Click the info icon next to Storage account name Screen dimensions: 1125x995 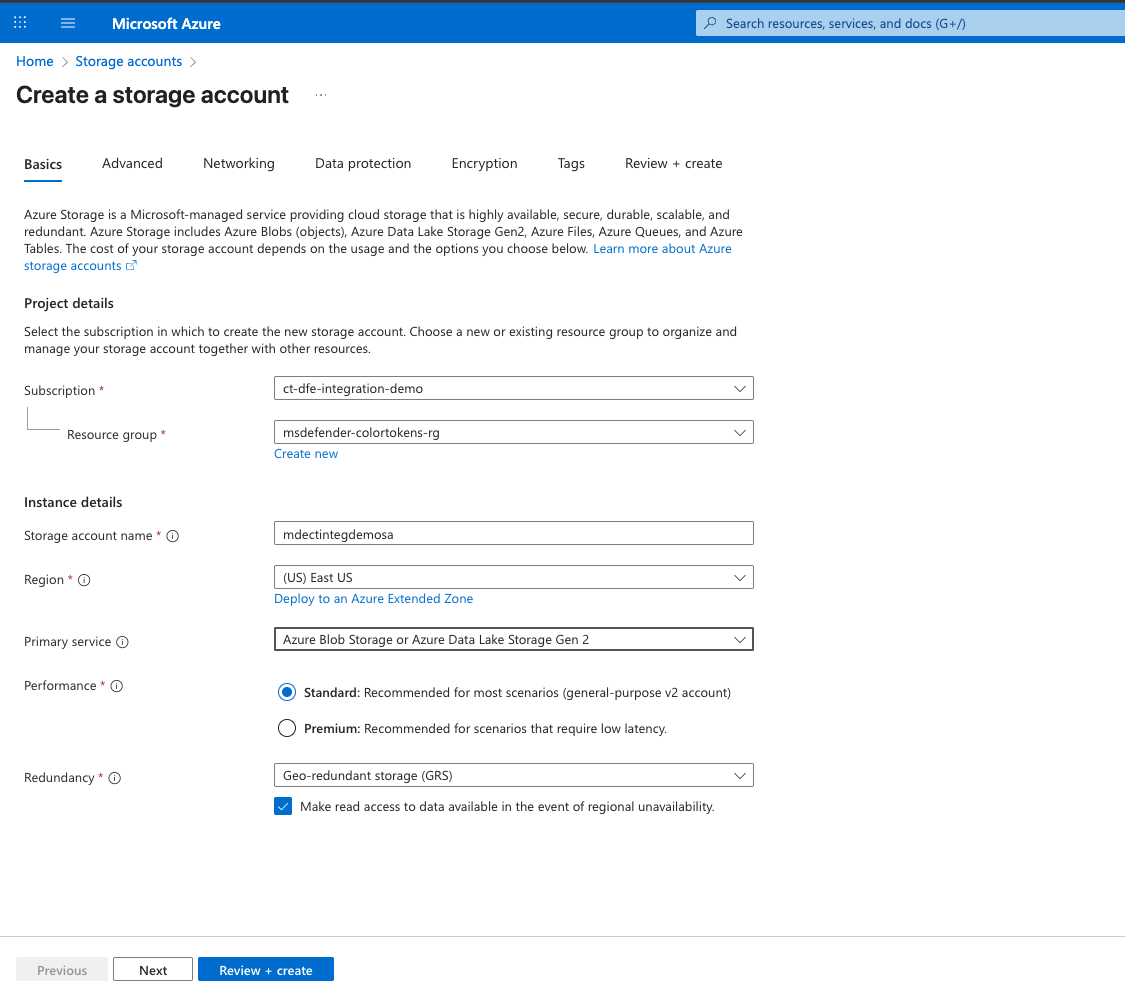coord(173,536)
